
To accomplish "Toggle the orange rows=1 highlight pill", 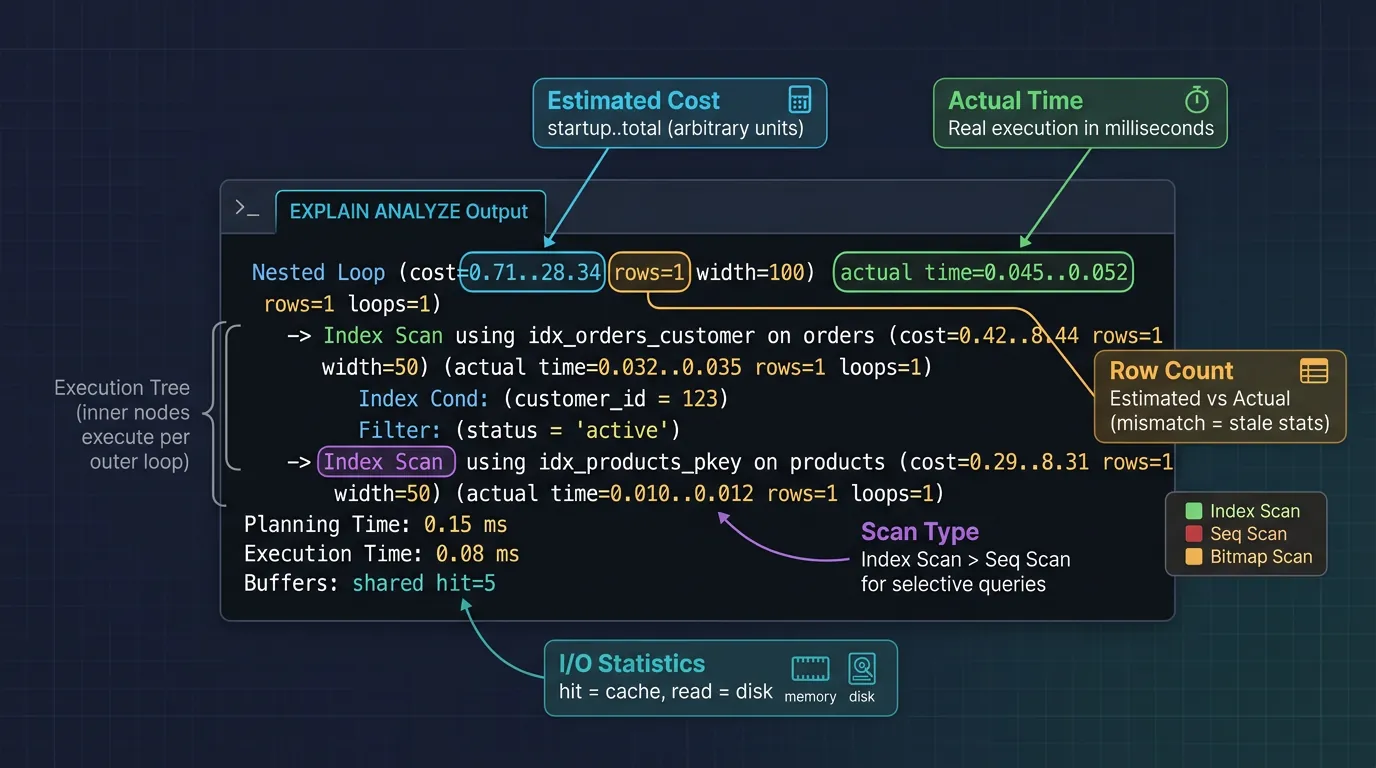I will tap(649, 271).
